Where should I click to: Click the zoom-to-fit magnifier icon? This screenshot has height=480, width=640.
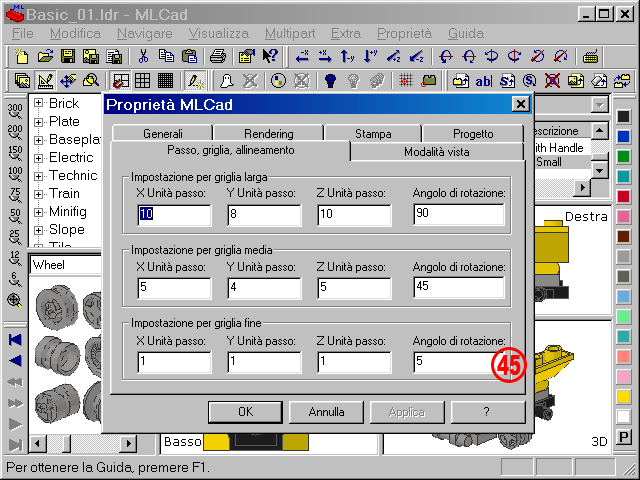15,300
